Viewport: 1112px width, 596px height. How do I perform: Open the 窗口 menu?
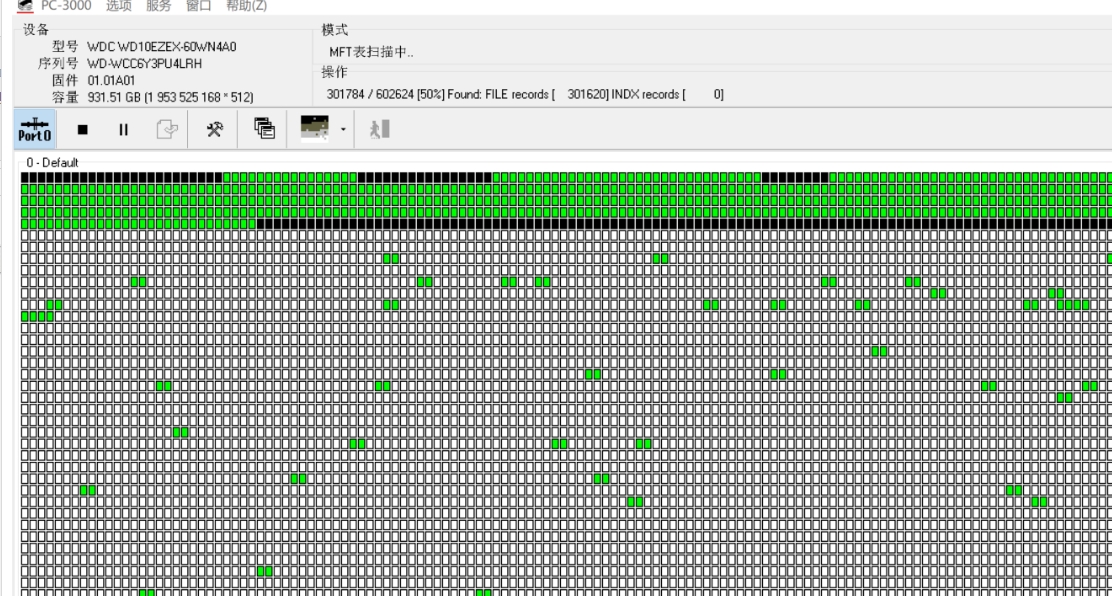click(x=199, y=6)
